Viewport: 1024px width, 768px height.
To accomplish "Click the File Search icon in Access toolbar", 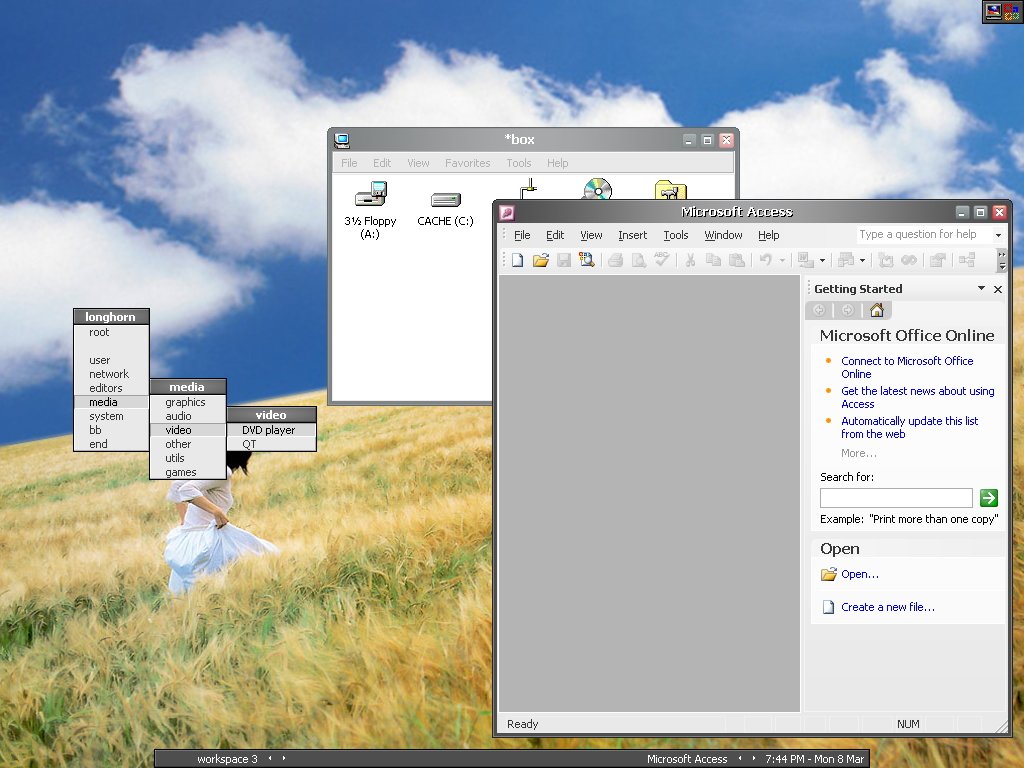I will coord(586,260).
